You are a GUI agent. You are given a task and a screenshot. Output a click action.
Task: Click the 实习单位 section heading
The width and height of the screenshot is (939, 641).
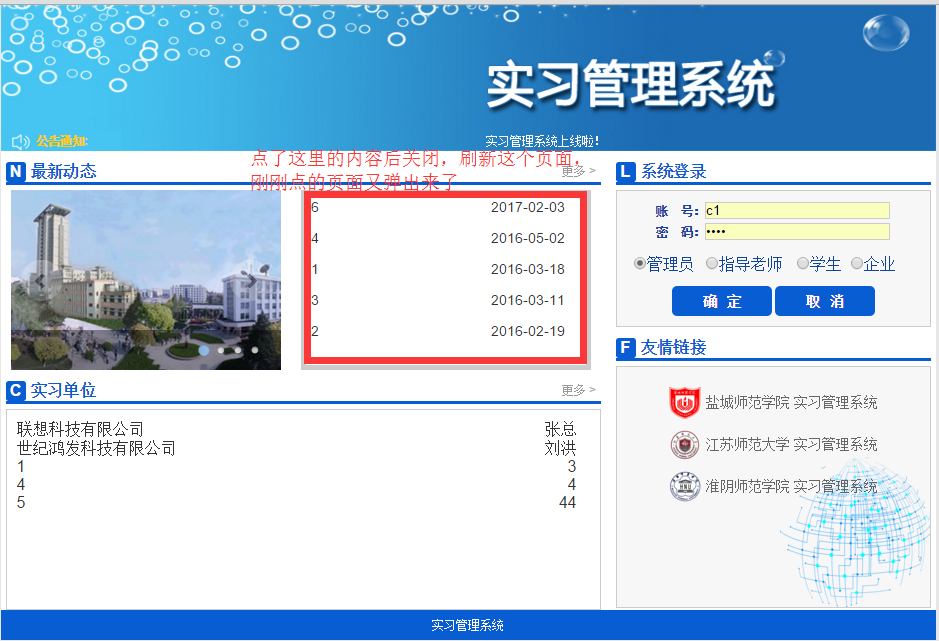63,391
